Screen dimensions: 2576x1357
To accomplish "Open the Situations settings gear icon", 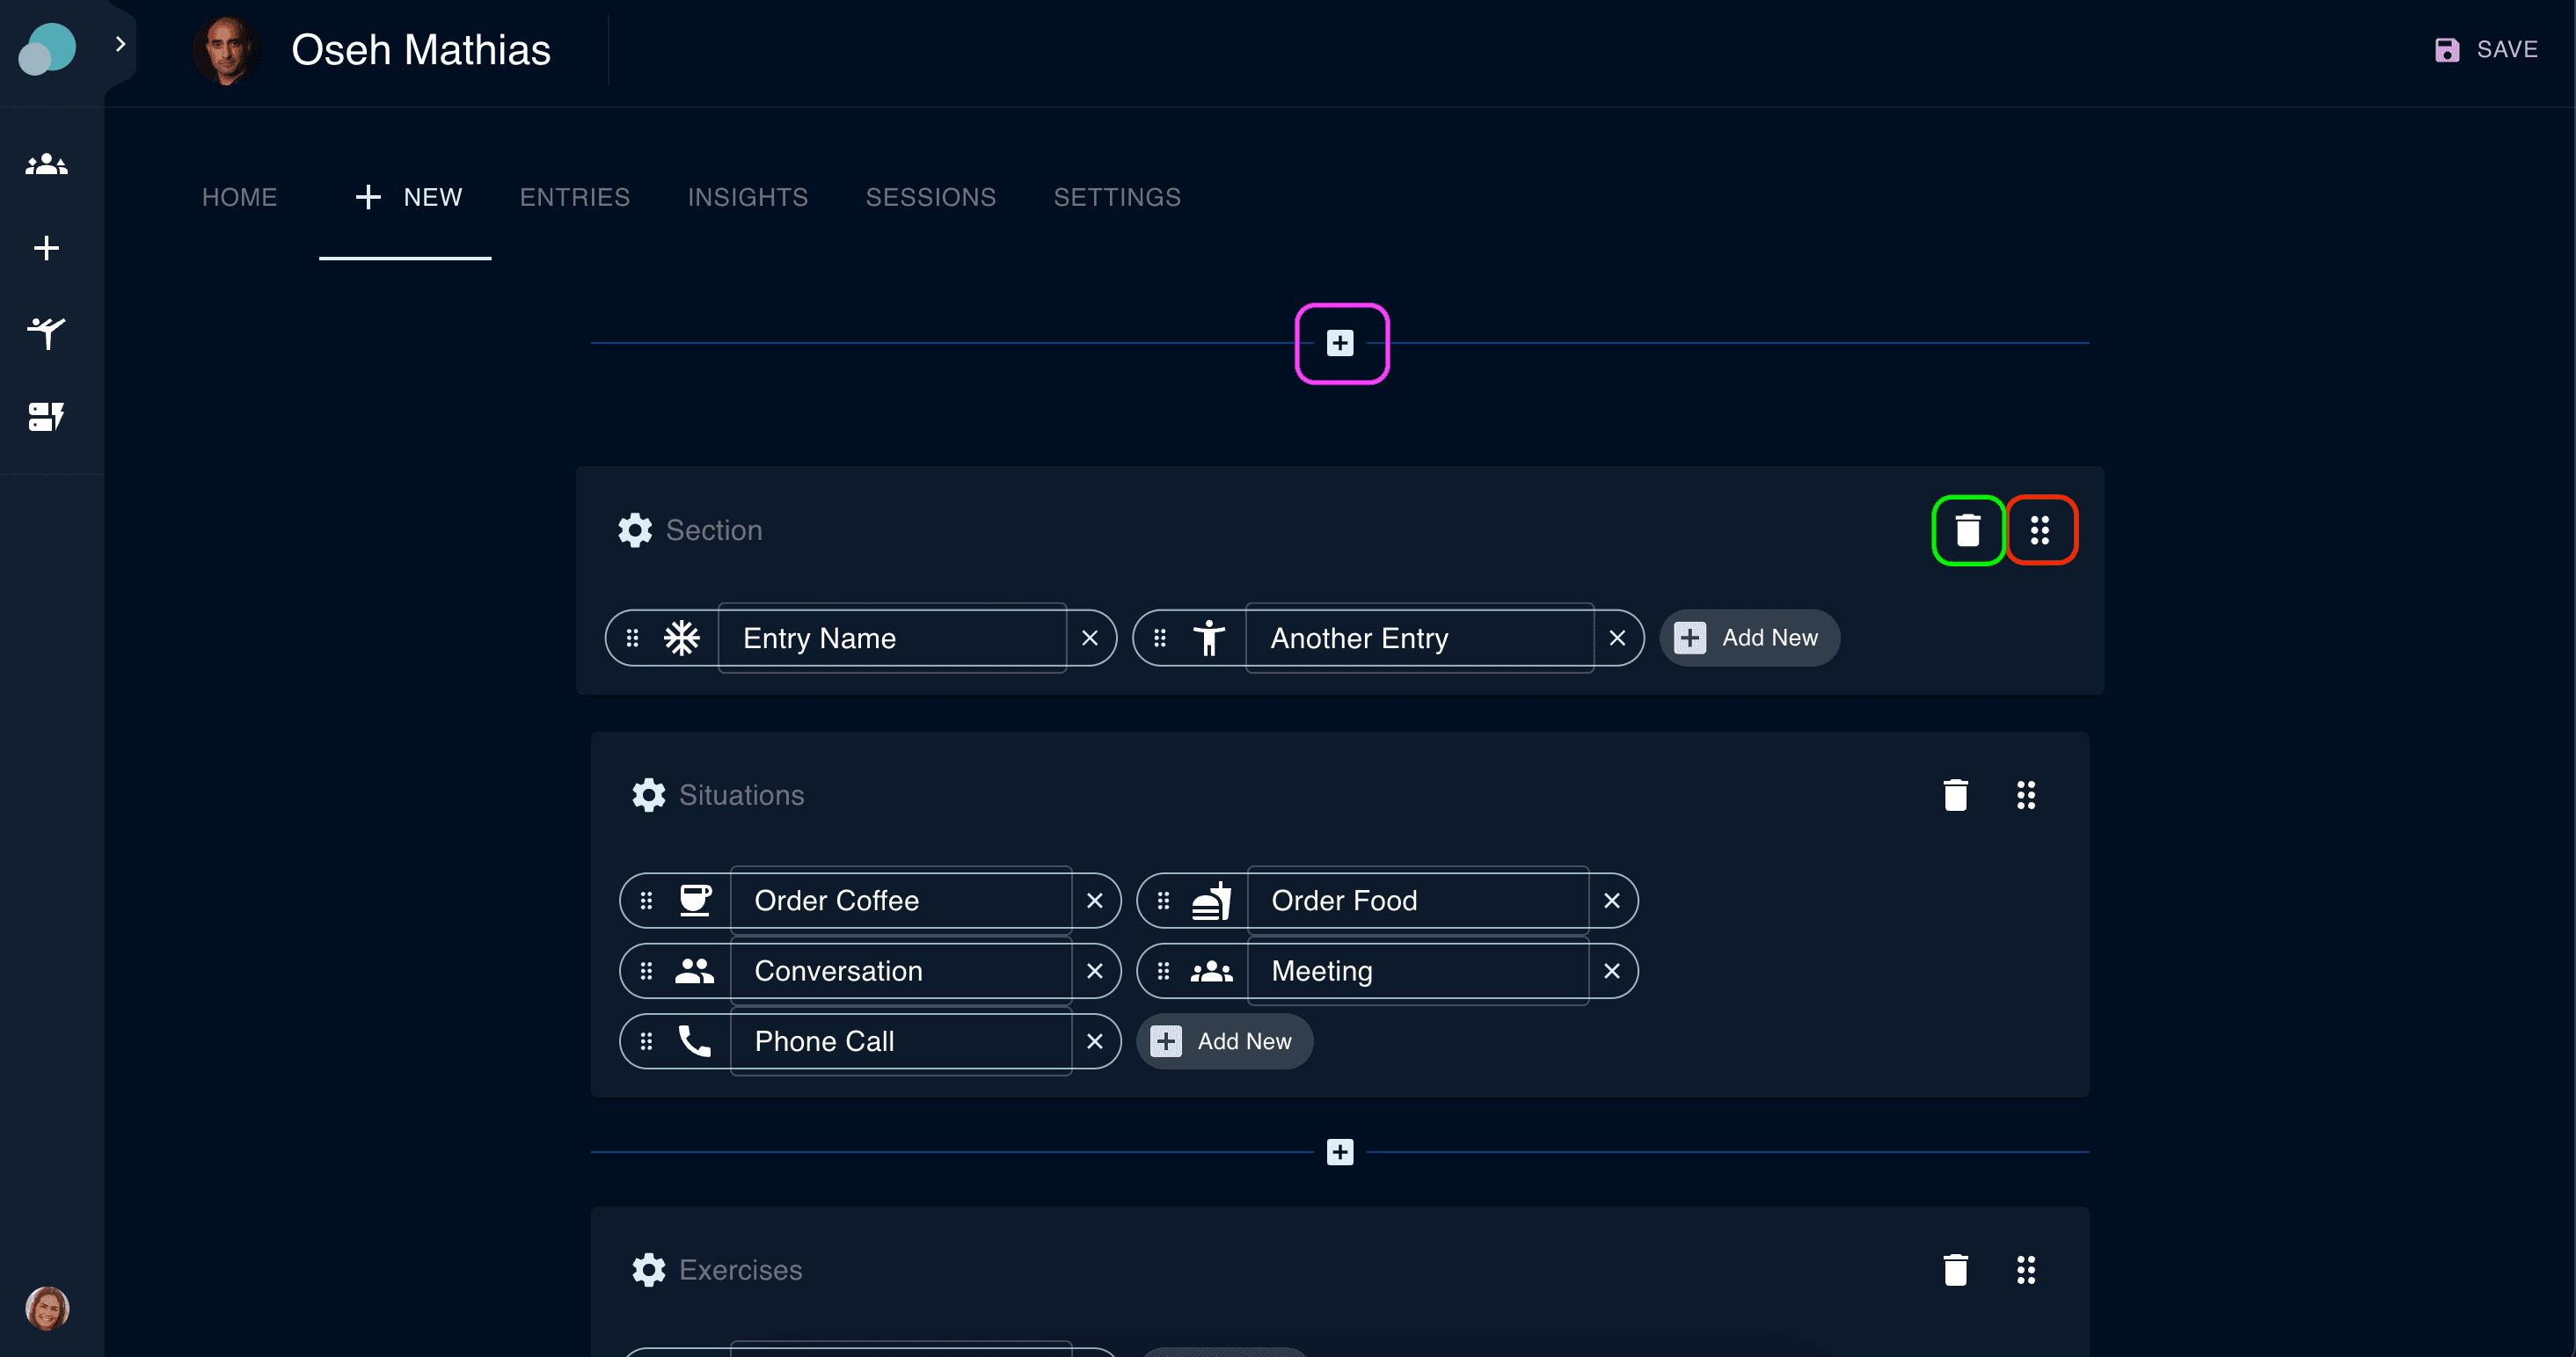I will pos(647,795).
